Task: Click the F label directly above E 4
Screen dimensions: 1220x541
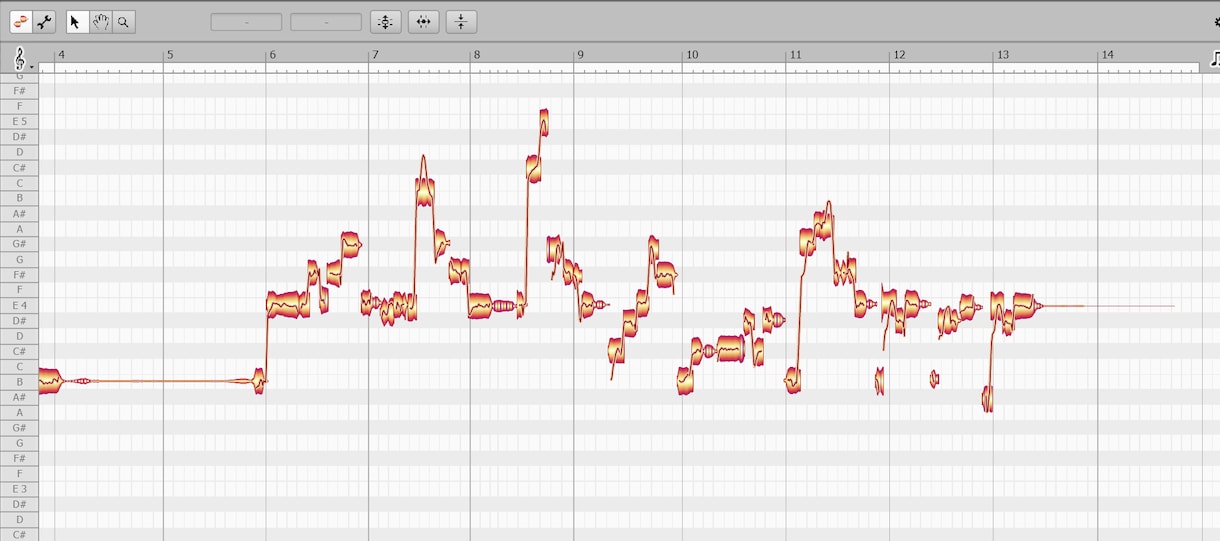Action: (19, 289)
